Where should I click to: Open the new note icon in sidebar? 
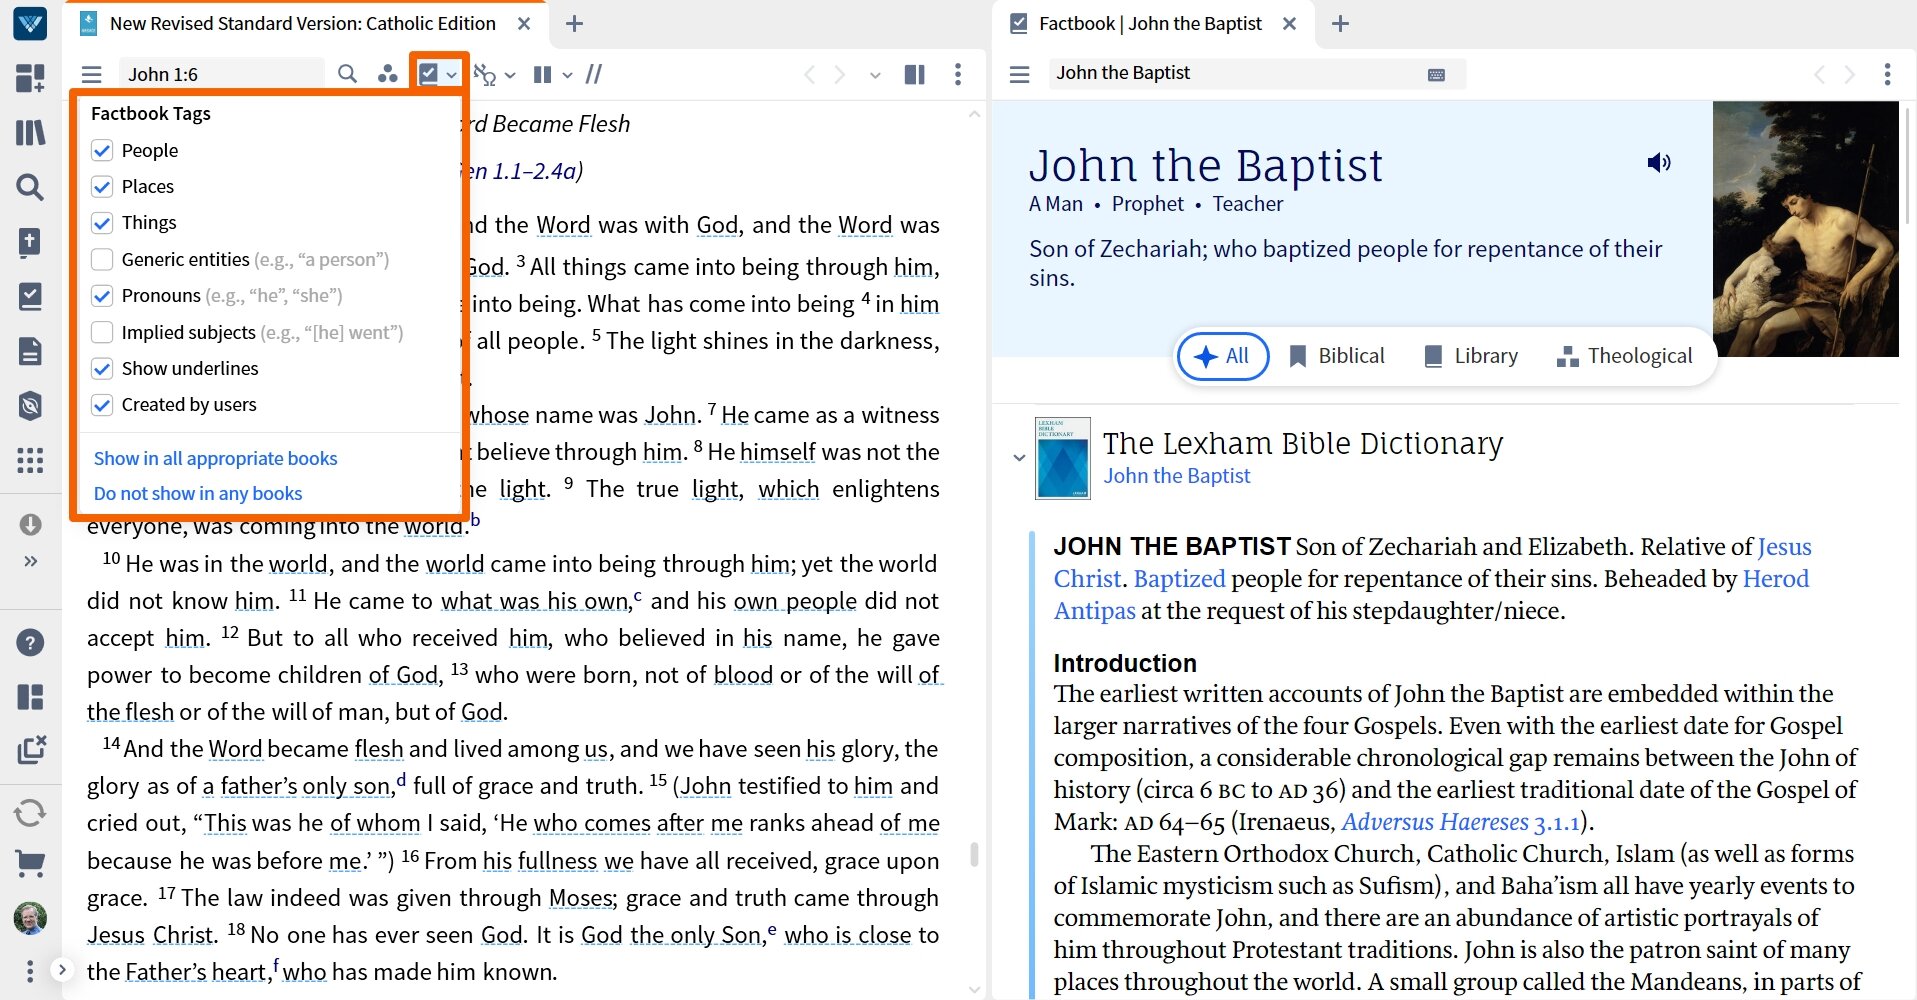(30, 242)
